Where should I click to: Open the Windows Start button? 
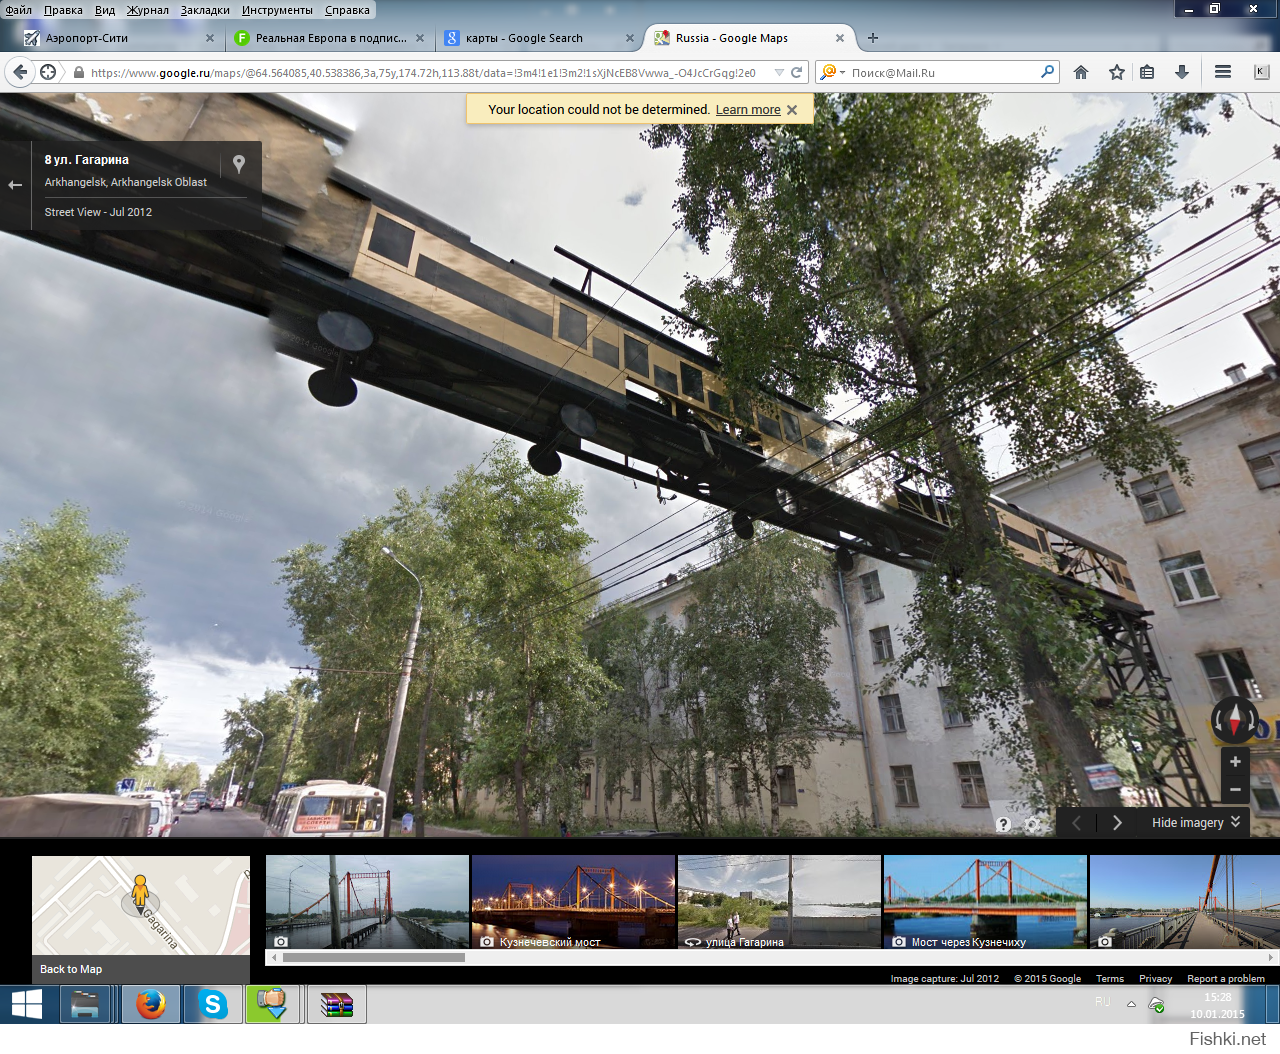click(x=27, y=1004)
